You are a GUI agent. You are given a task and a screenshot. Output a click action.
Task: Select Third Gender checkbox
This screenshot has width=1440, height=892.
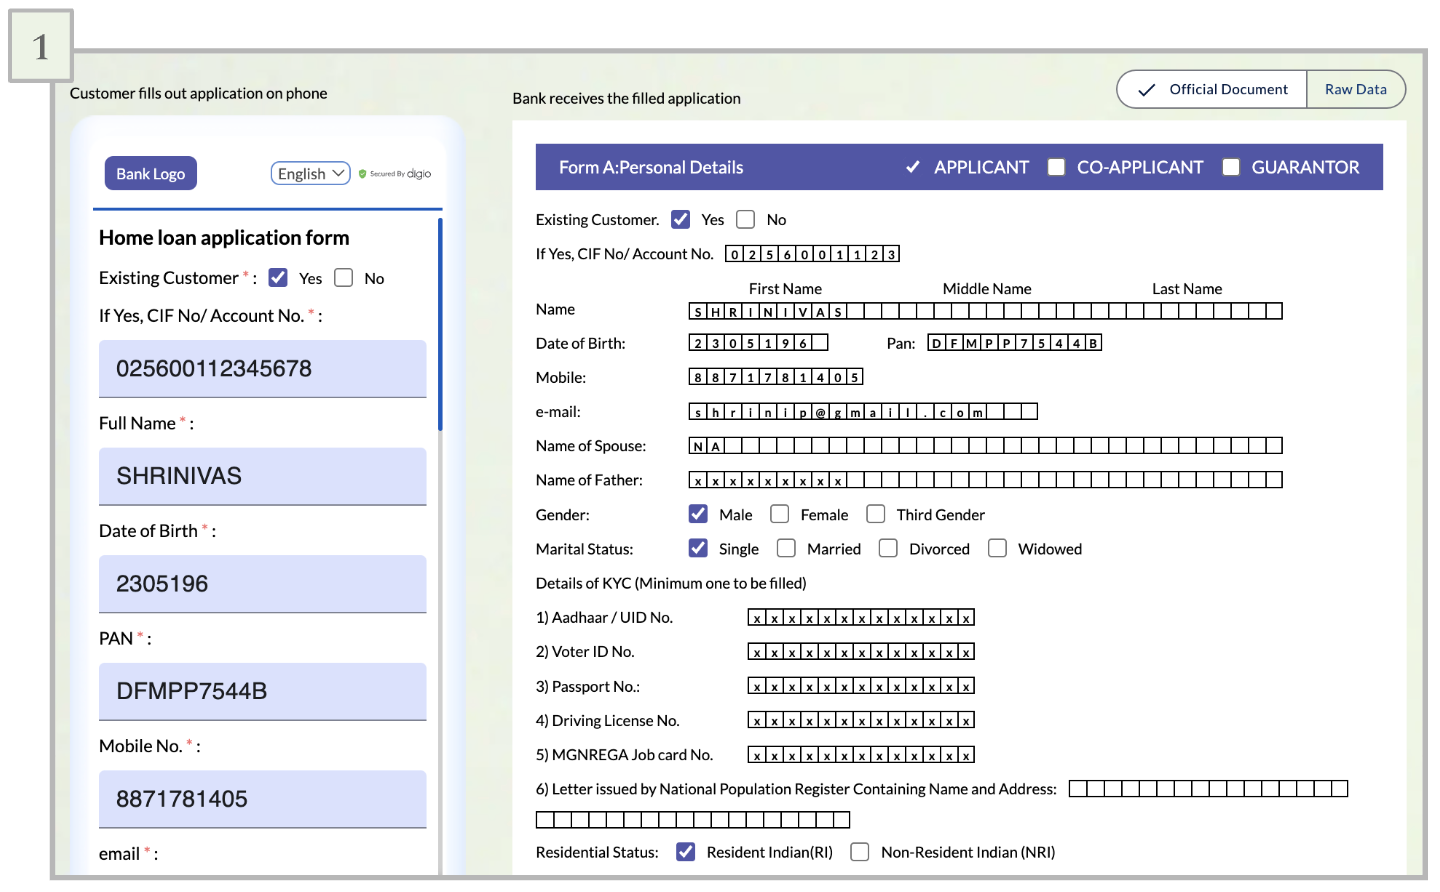[876, 514]
